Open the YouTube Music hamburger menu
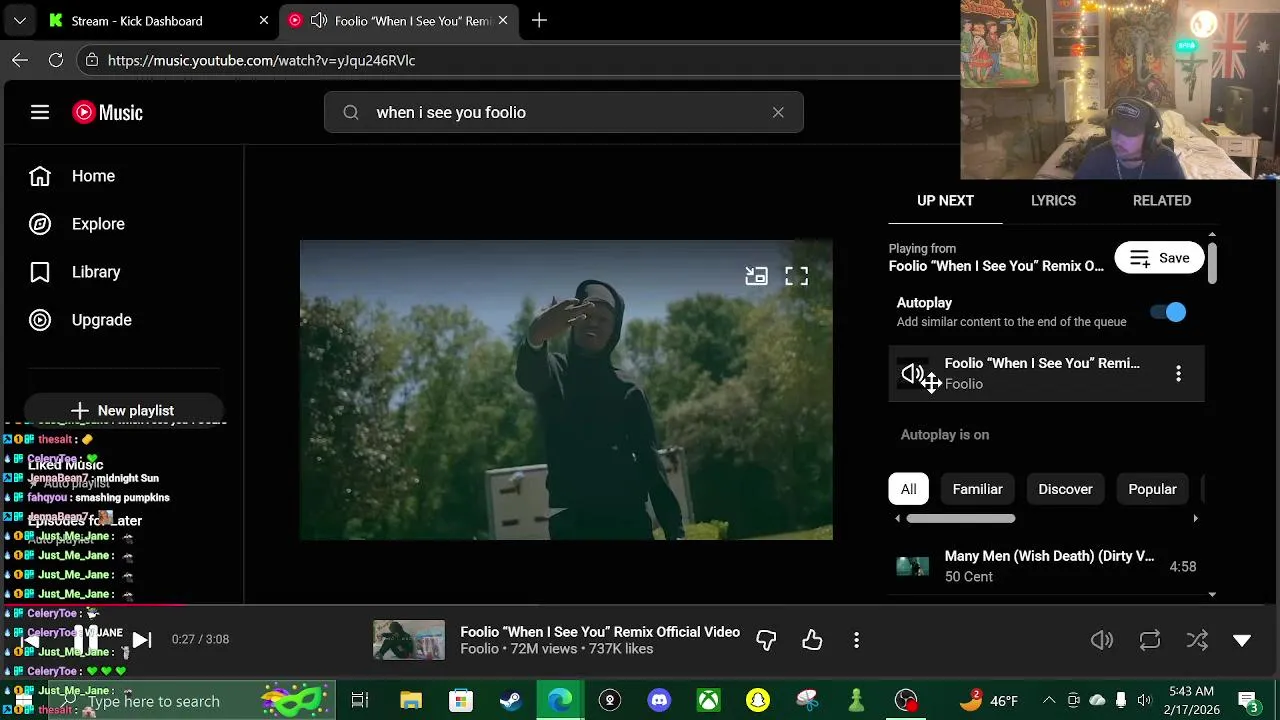This screenshot has height=720, width=1280. (40, 112)
